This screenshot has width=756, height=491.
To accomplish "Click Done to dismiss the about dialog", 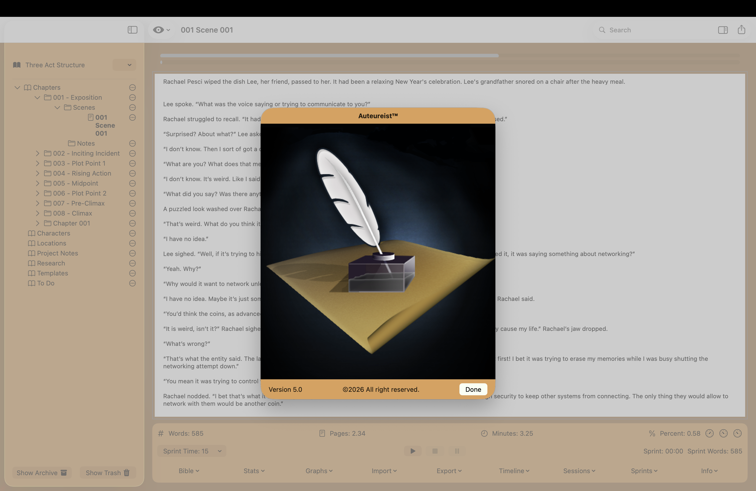I will [x=472, y=389].
